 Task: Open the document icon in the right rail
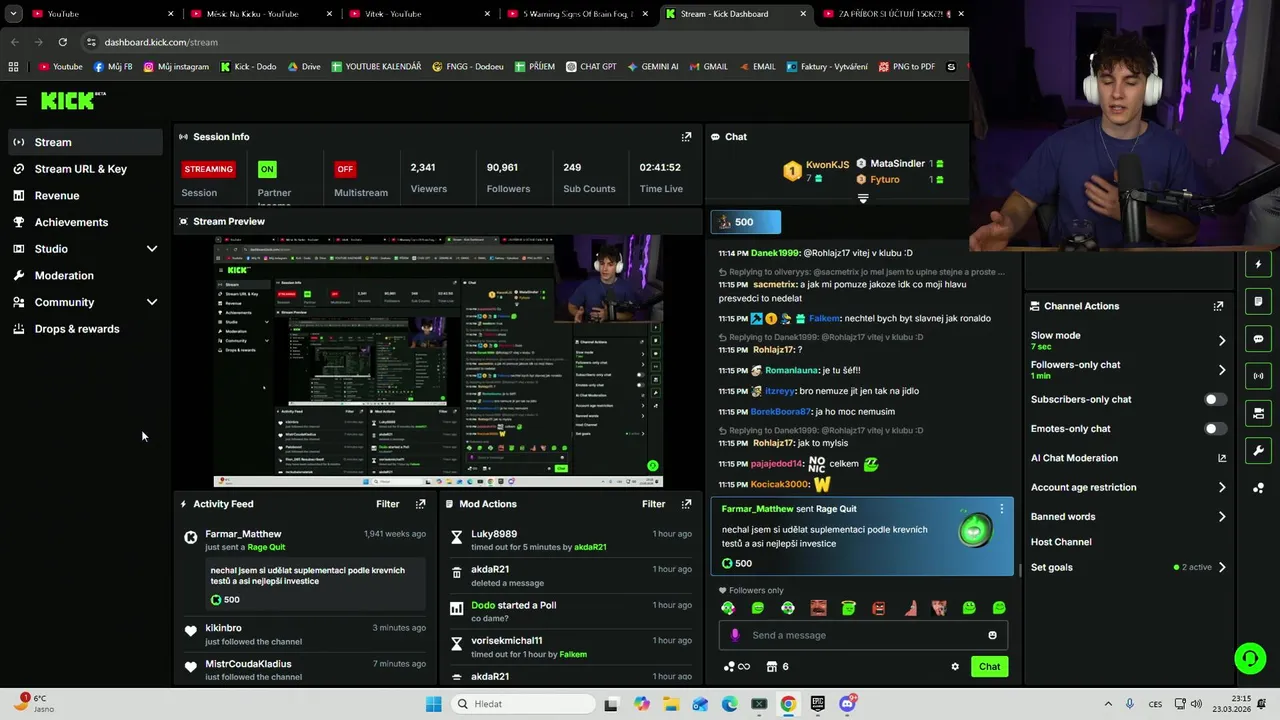(x=1258, y=302)
